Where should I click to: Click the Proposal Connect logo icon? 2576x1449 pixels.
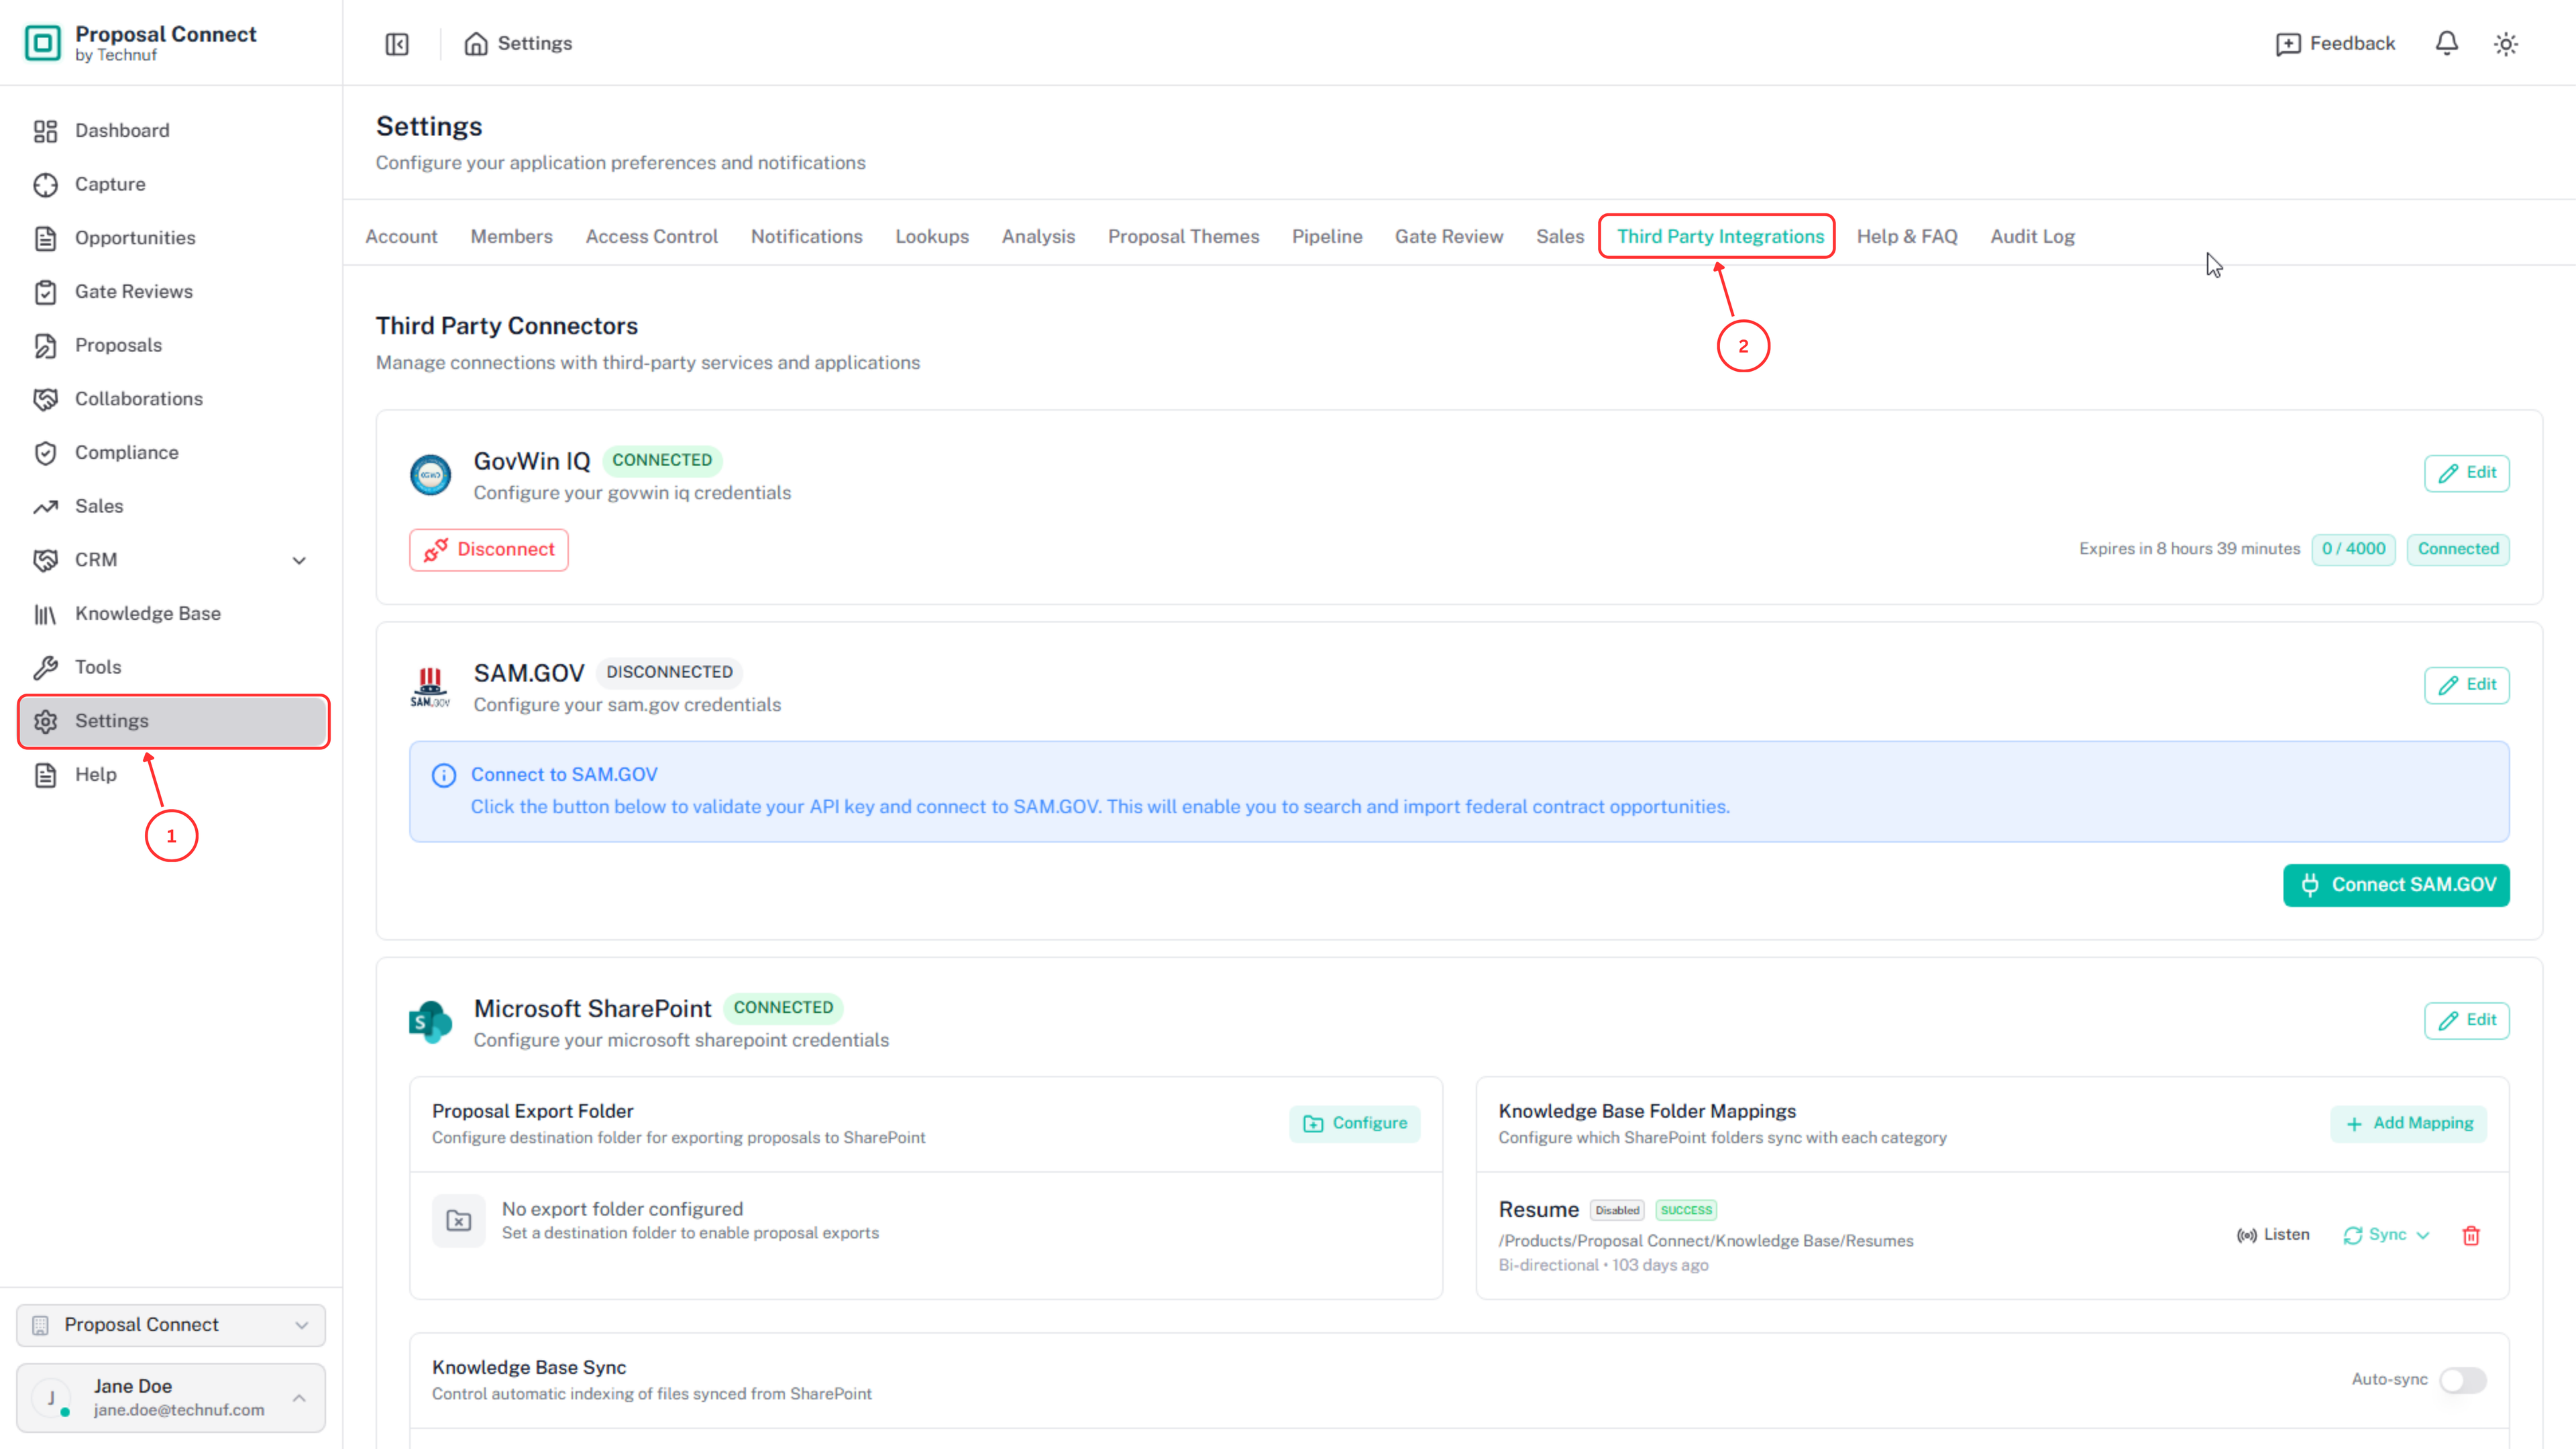[43, 43]
